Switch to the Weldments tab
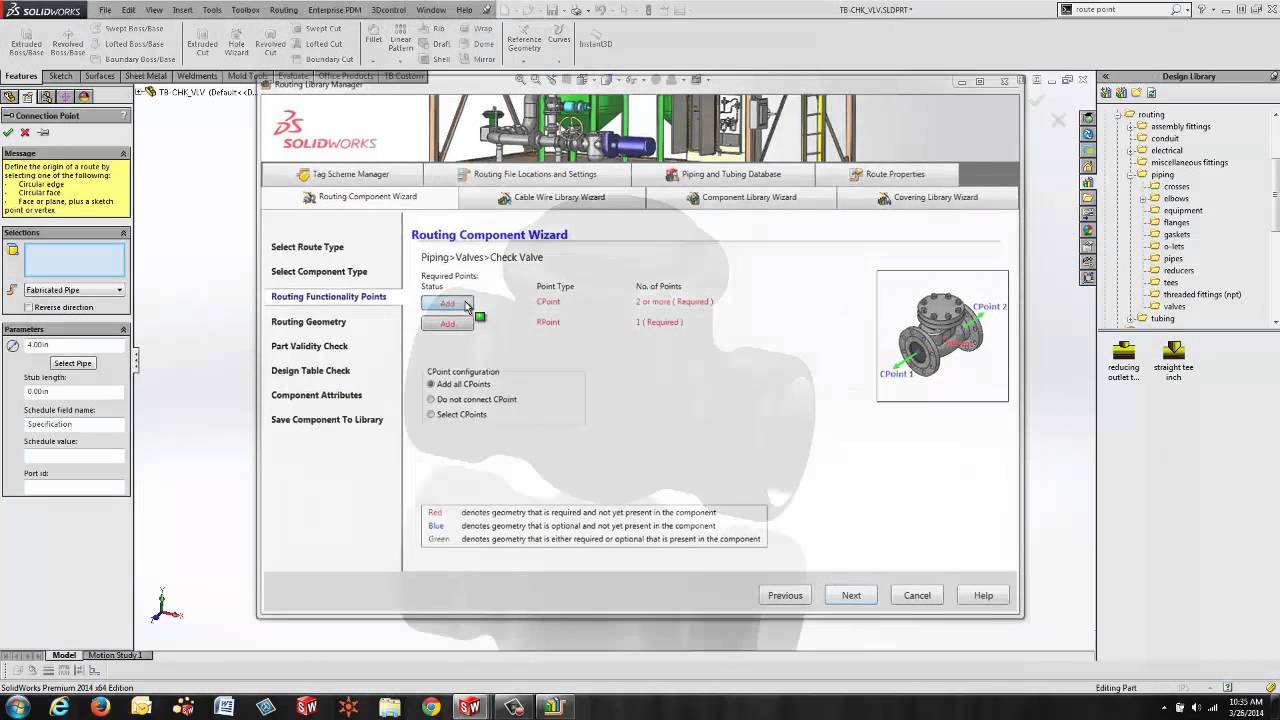 pos(197,76)
